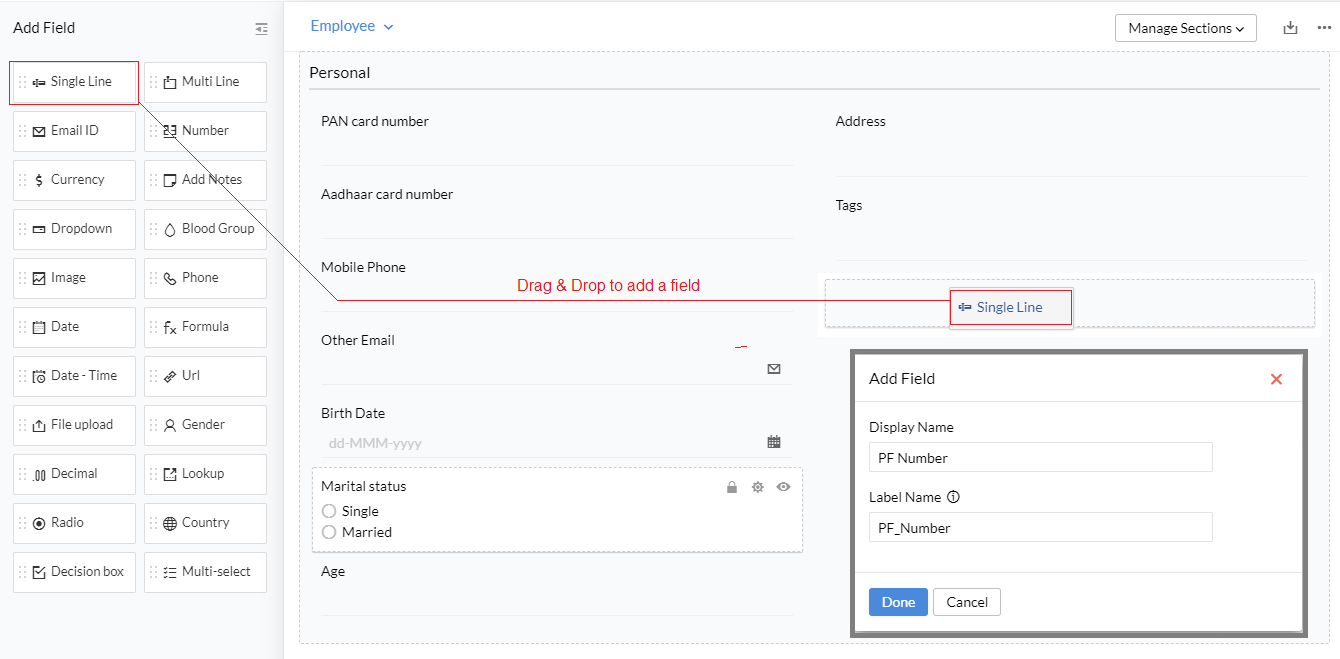Screen dimensions: 1340x659
Task: Lock the Marital status field
Action: [x=731, y=487]
